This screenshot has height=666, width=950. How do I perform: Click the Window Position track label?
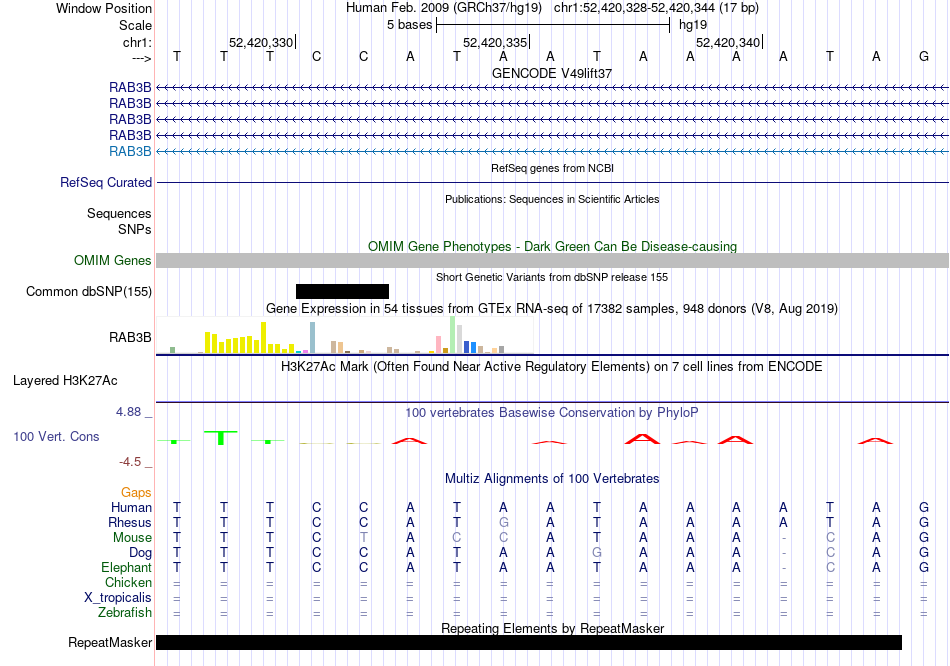click(104, 8)
